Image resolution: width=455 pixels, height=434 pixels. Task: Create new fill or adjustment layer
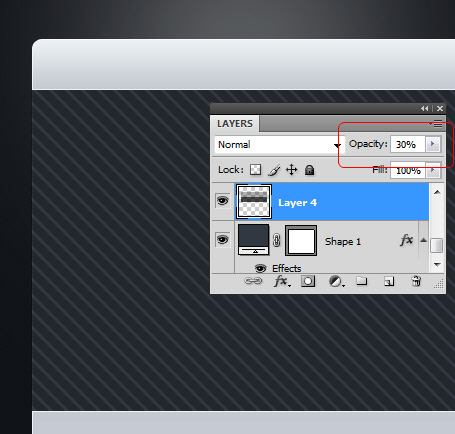point(336,281)
